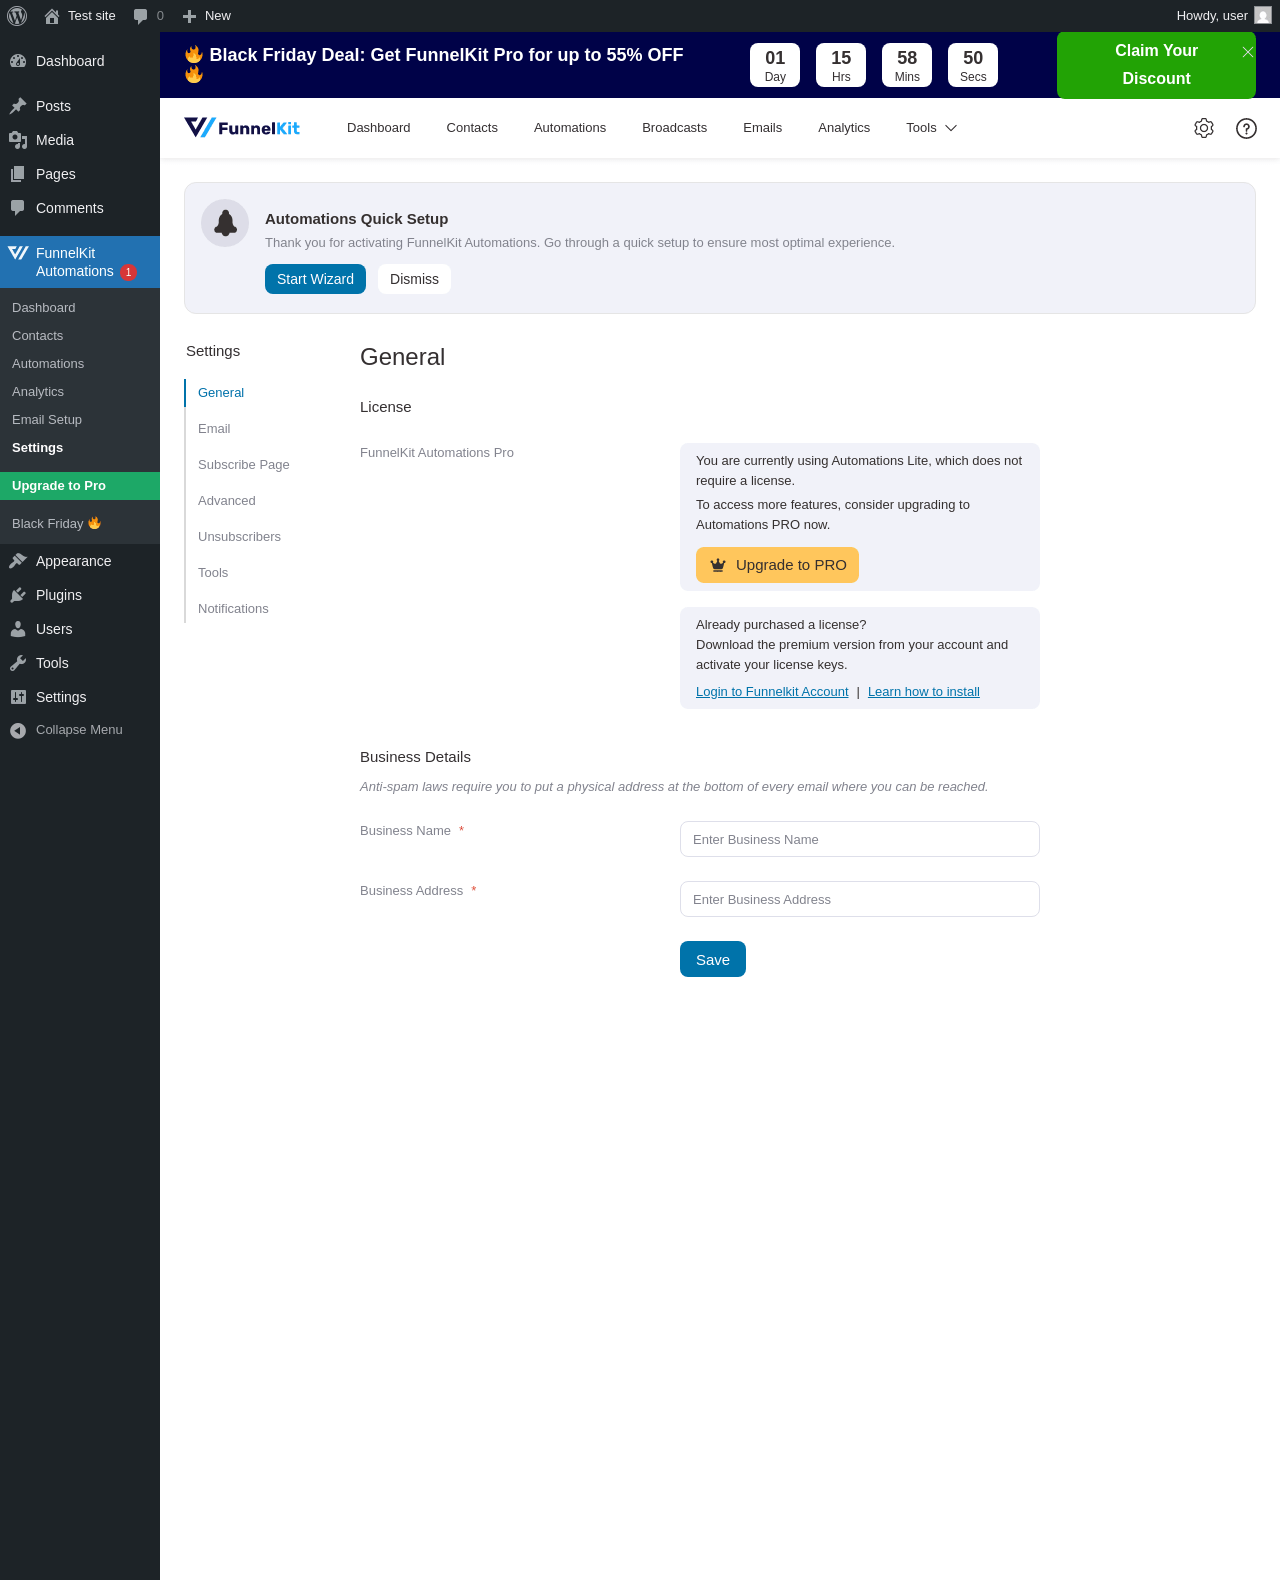This screenshot has height=1580, width=1280.
Task: Click the FunnelKit Automations sidebar icon
Action: pyautogui.click(x=18, y=253)
